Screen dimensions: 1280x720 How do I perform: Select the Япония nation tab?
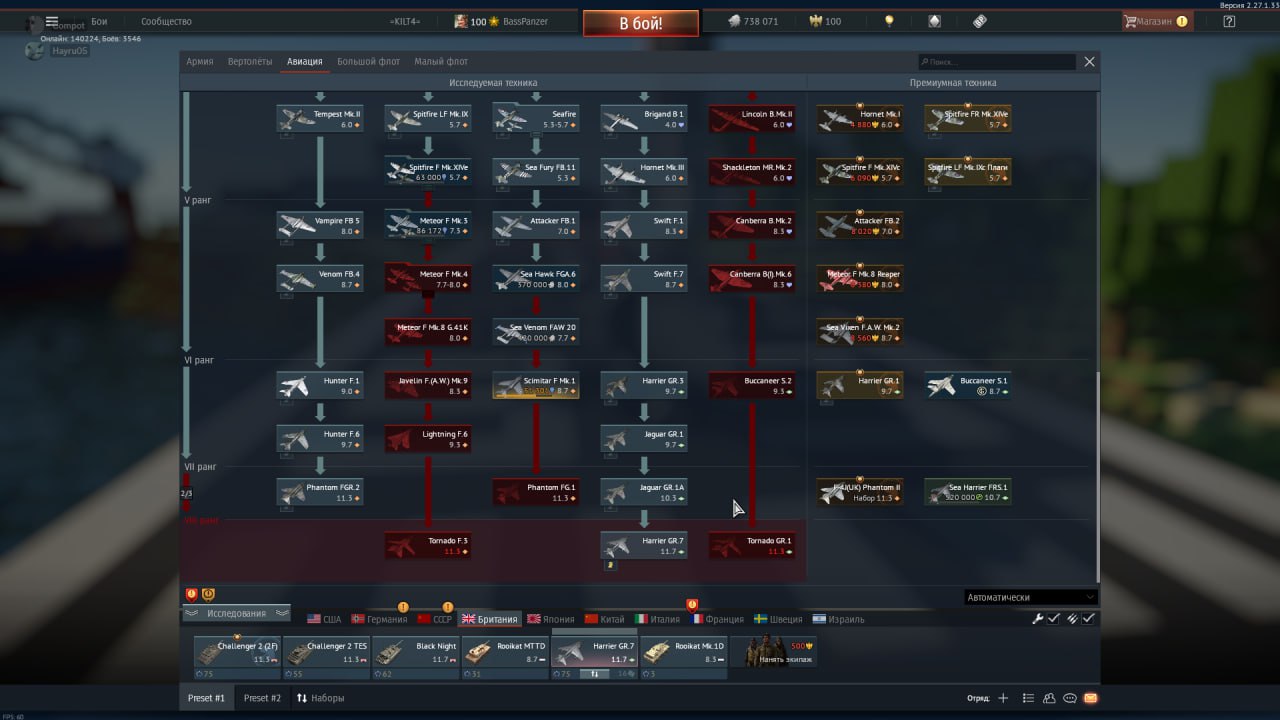point(551,619)
